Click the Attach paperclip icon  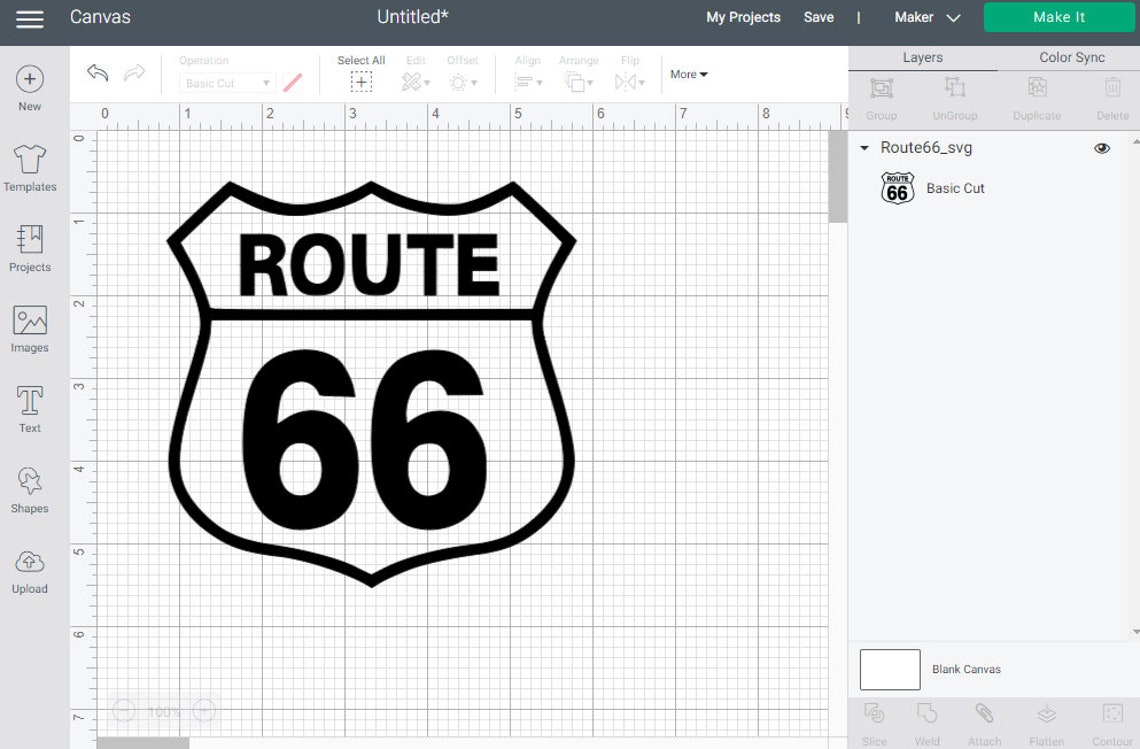point(984,714)
